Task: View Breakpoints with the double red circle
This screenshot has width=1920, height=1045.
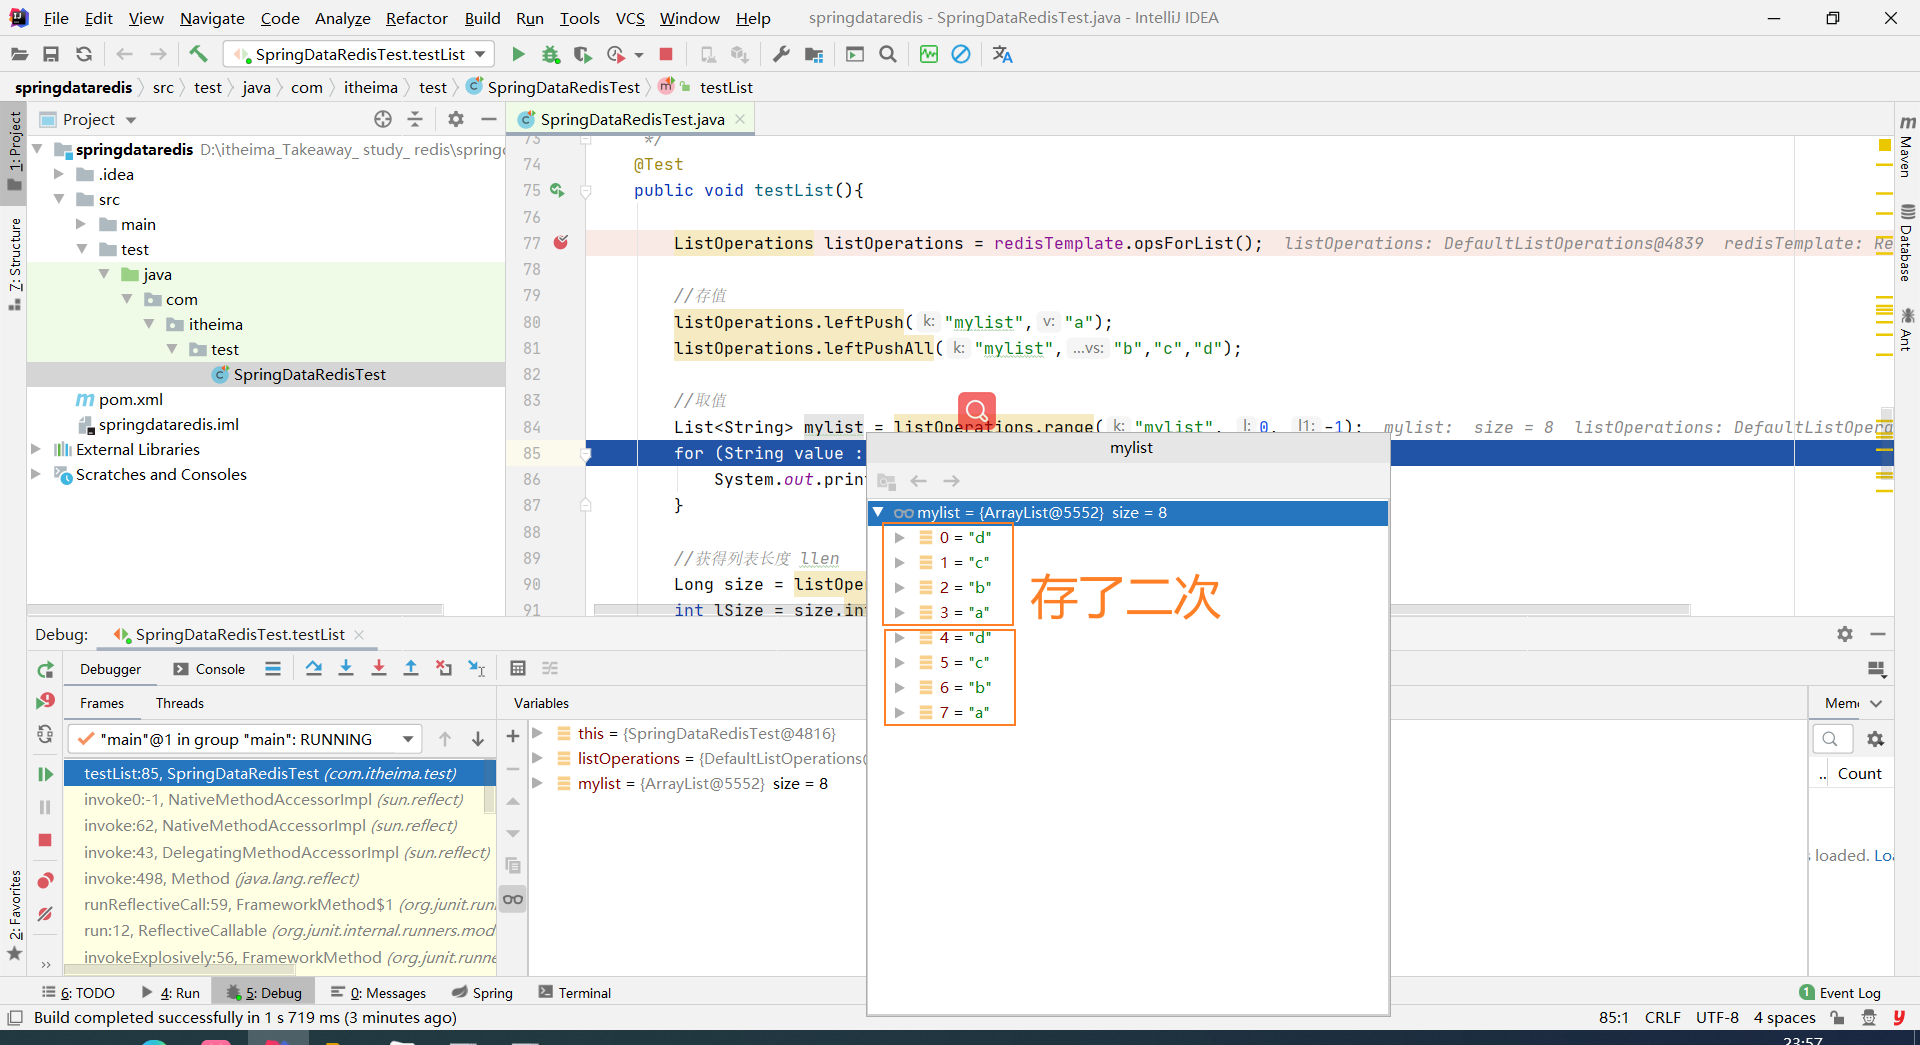Action: (45, 880)
